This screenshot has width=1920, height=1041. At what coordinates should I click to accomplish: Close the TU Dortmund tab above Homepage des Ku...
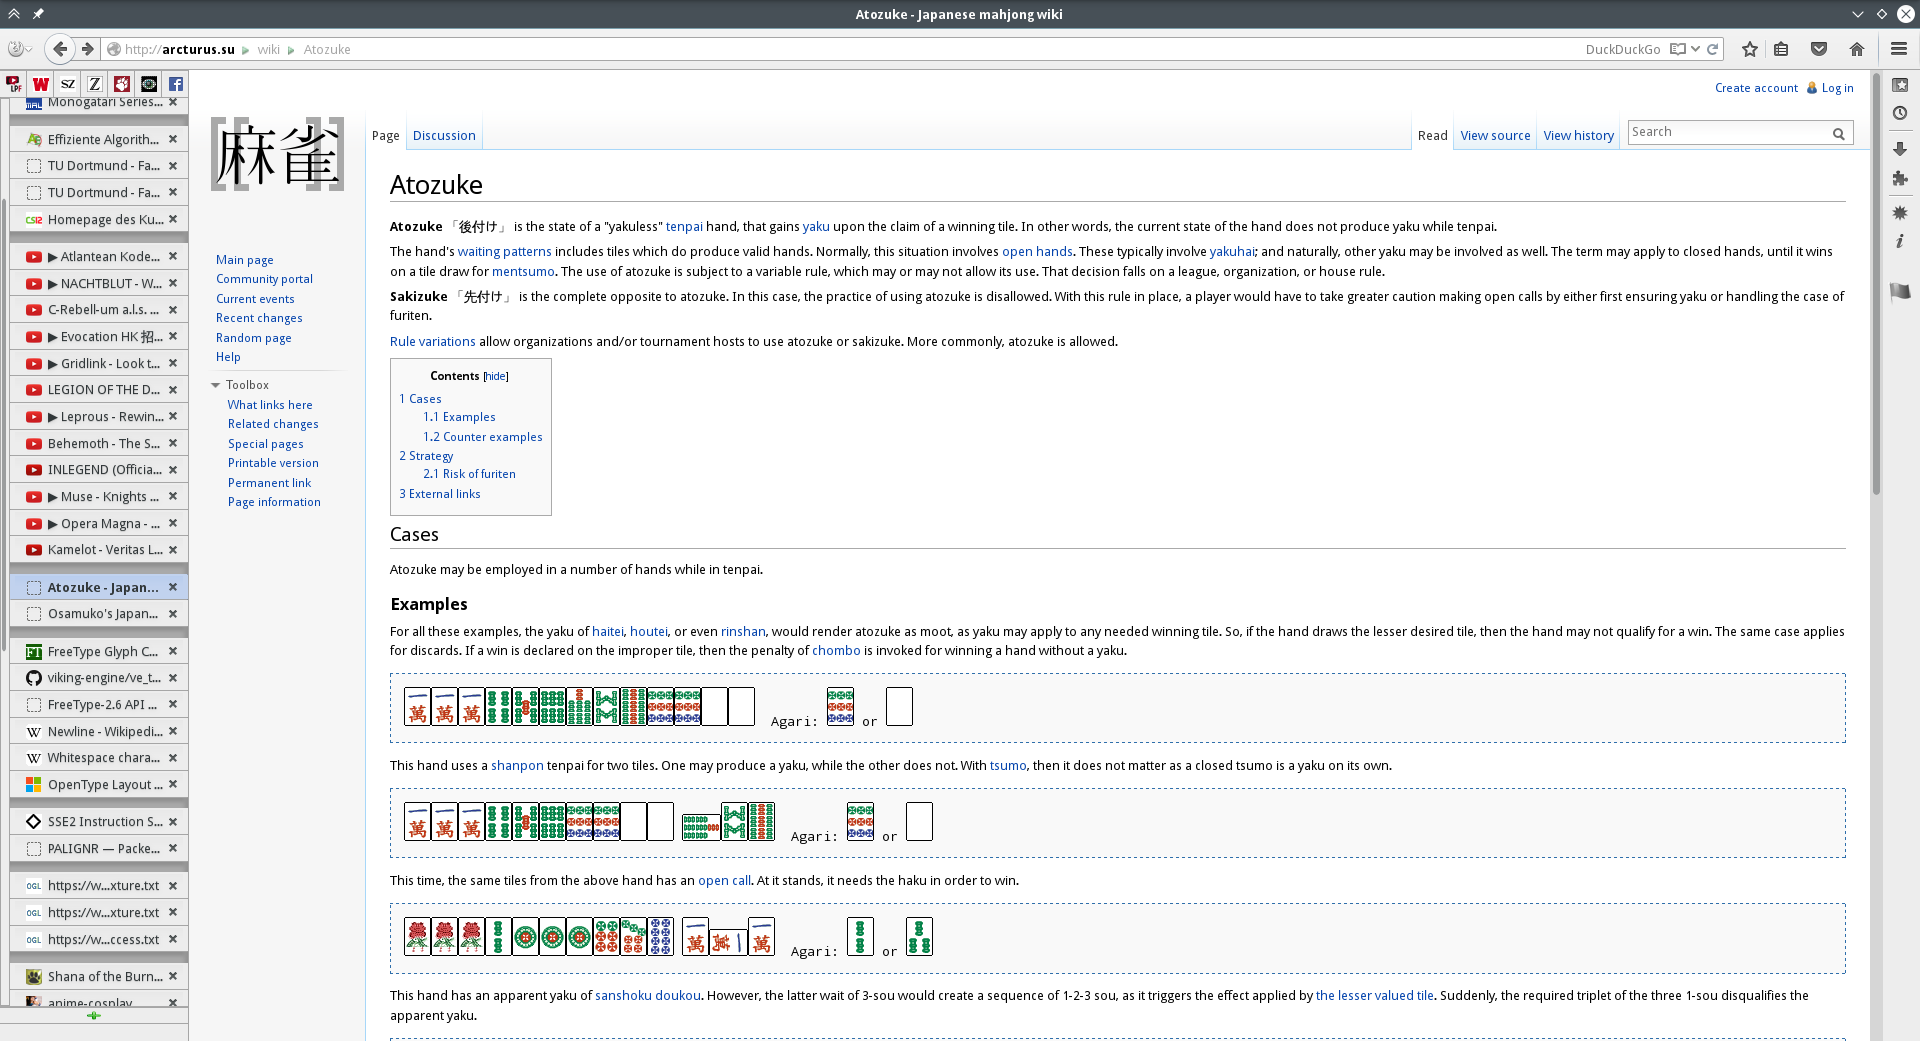click(173, 192)
